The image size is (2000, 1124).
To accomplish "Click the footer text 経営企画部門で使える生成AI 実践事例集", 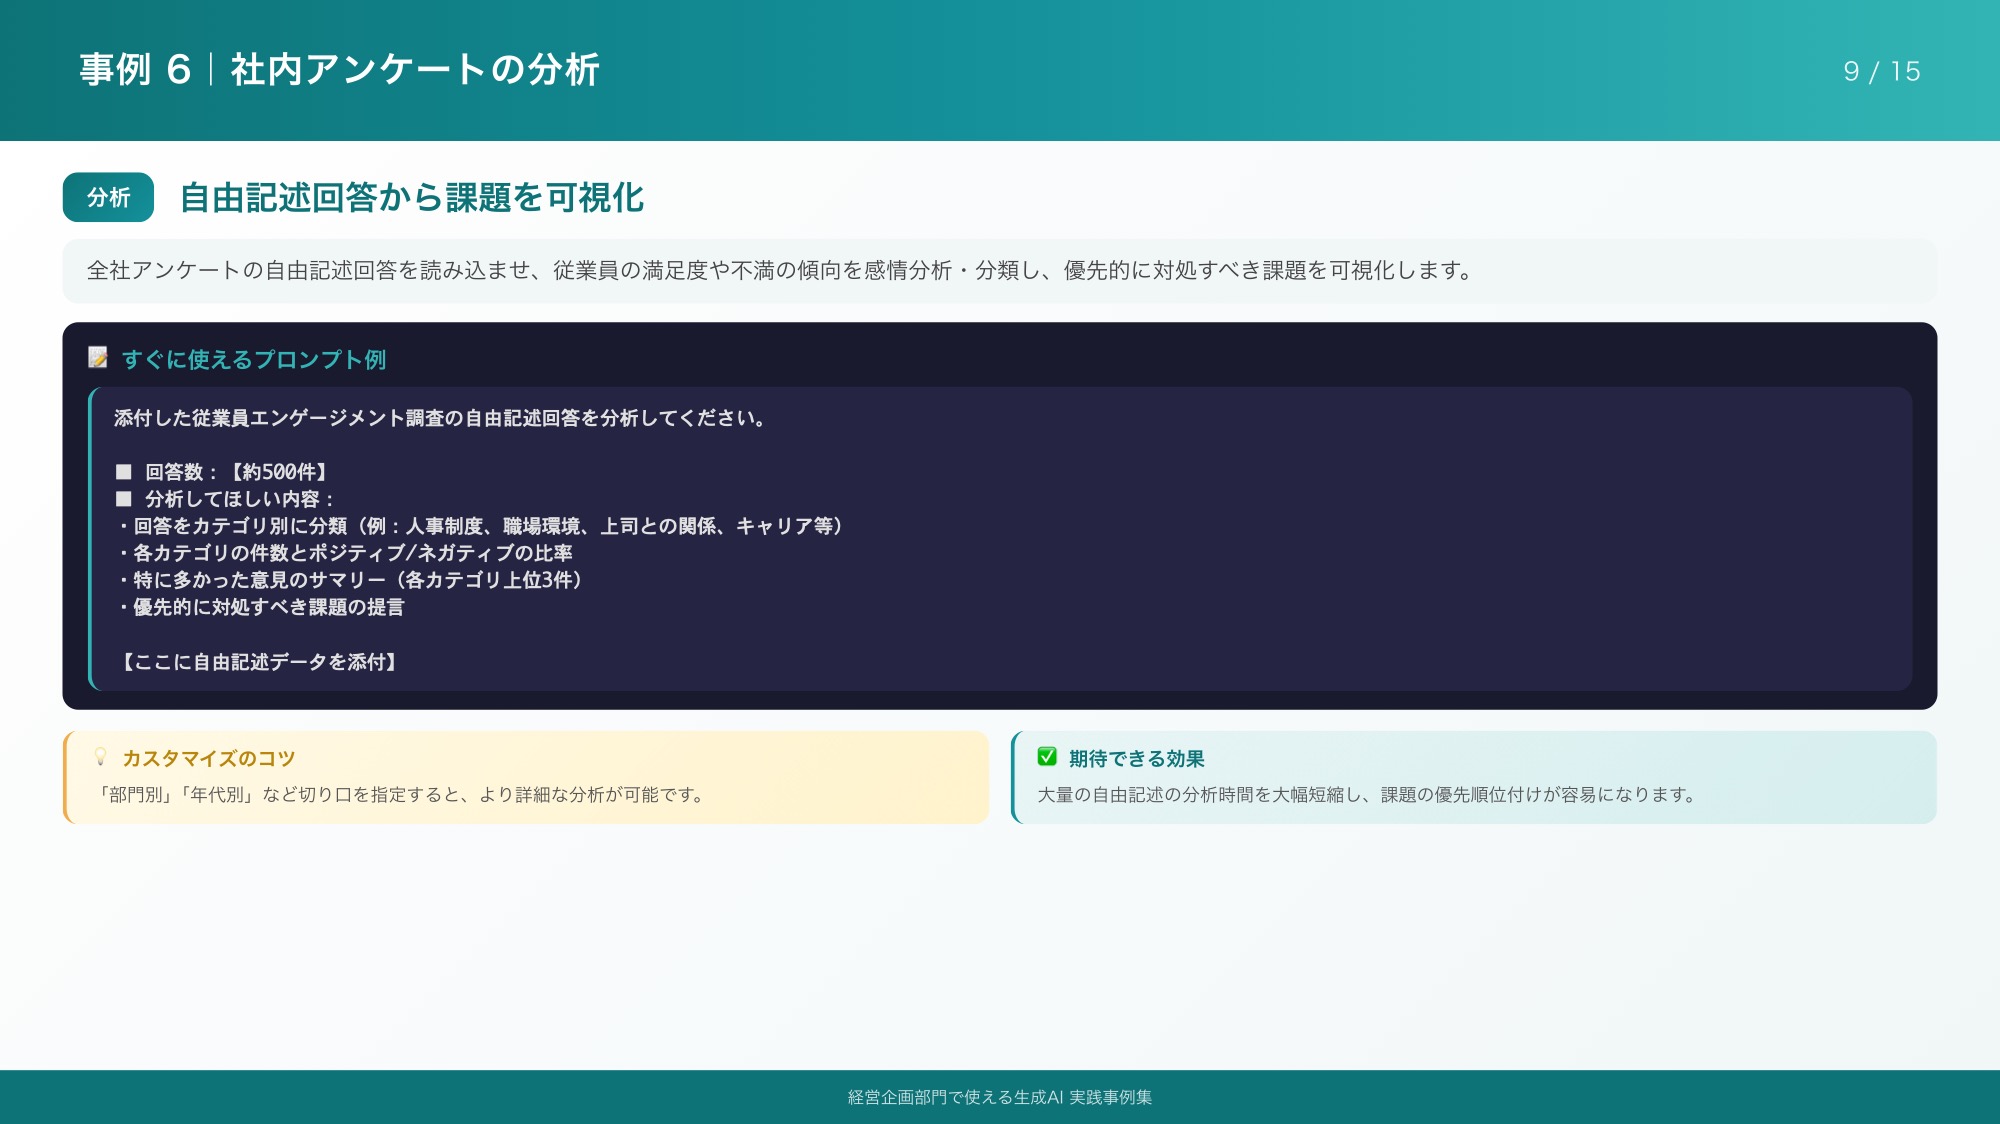I will [x=1000, y=1097].
